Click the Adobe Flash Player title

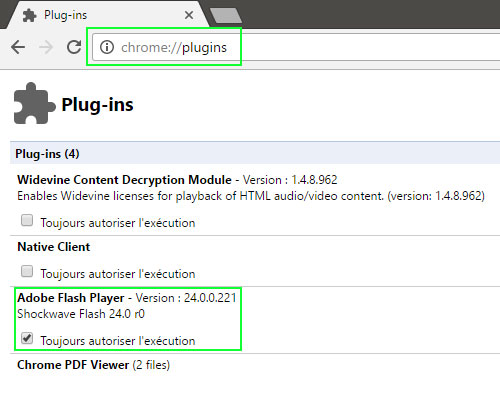click(x=71, y=298)
